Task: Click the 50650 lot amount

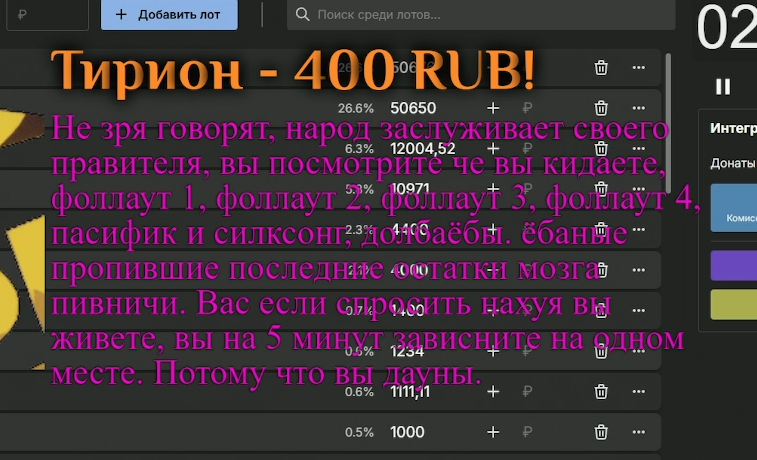Action: pos(413,108)
